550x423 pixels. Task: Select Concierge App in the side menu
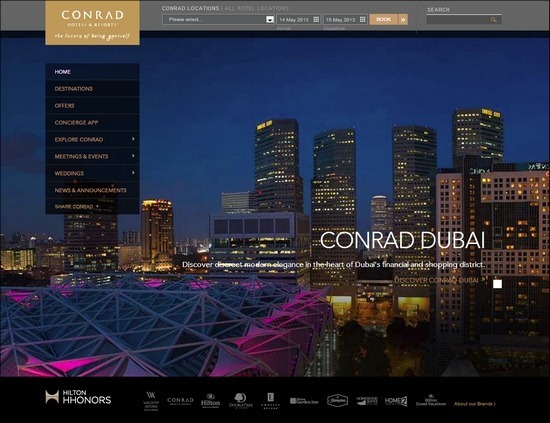(92, 122)
